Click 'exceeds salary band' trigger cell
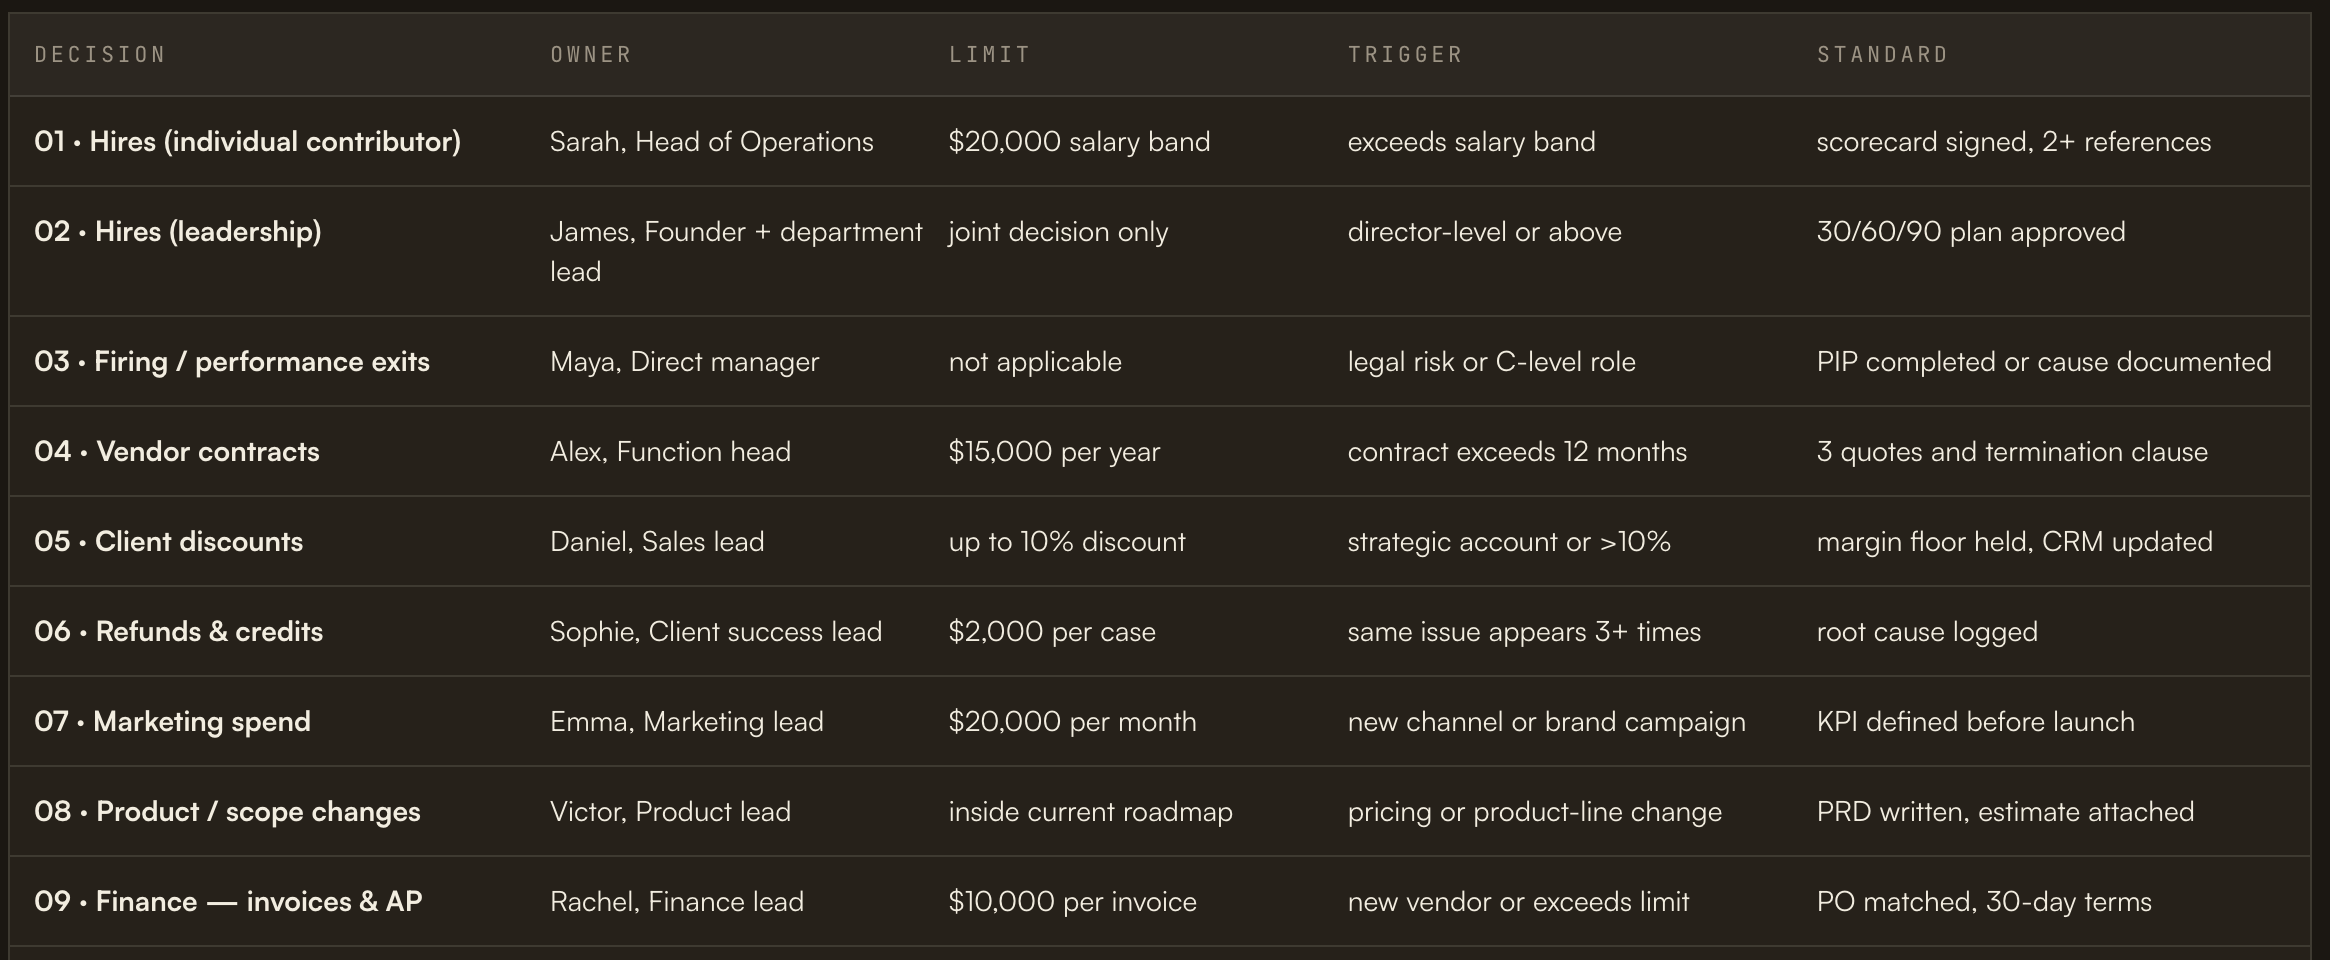 point(1471,141)
